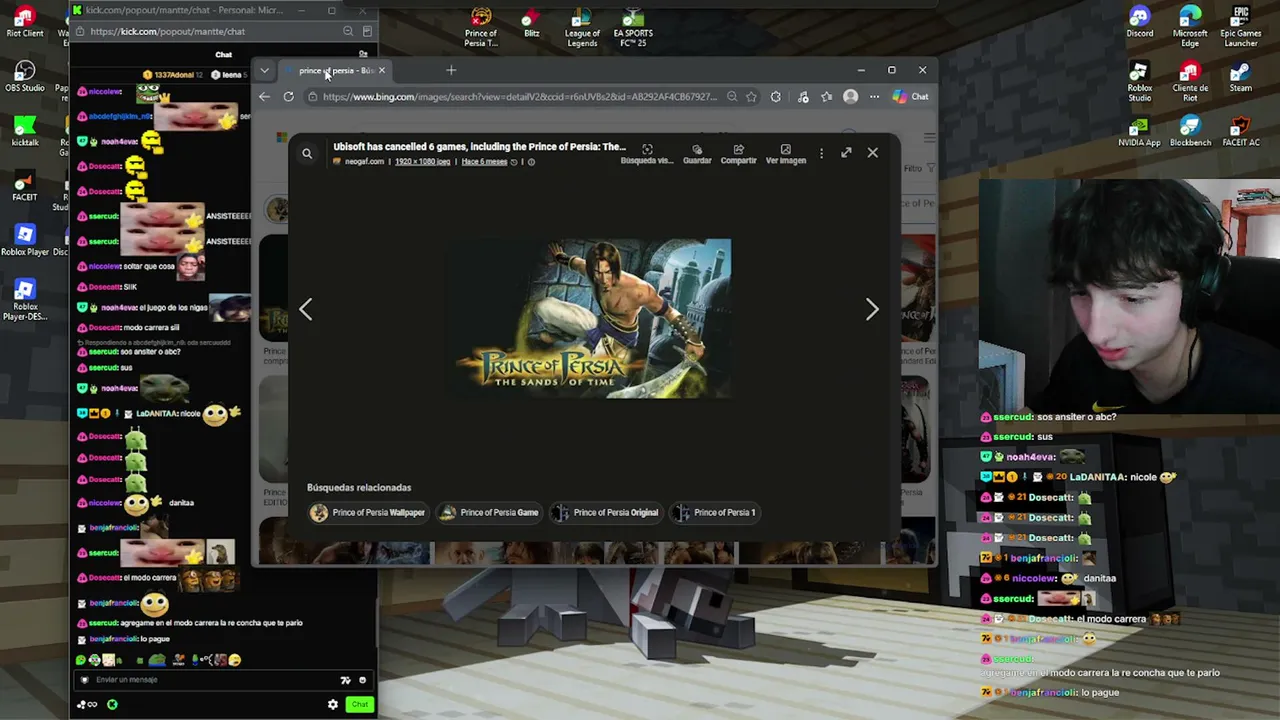
Task: Open the Edge extensions puzzle icon
Action: point(776,97)
